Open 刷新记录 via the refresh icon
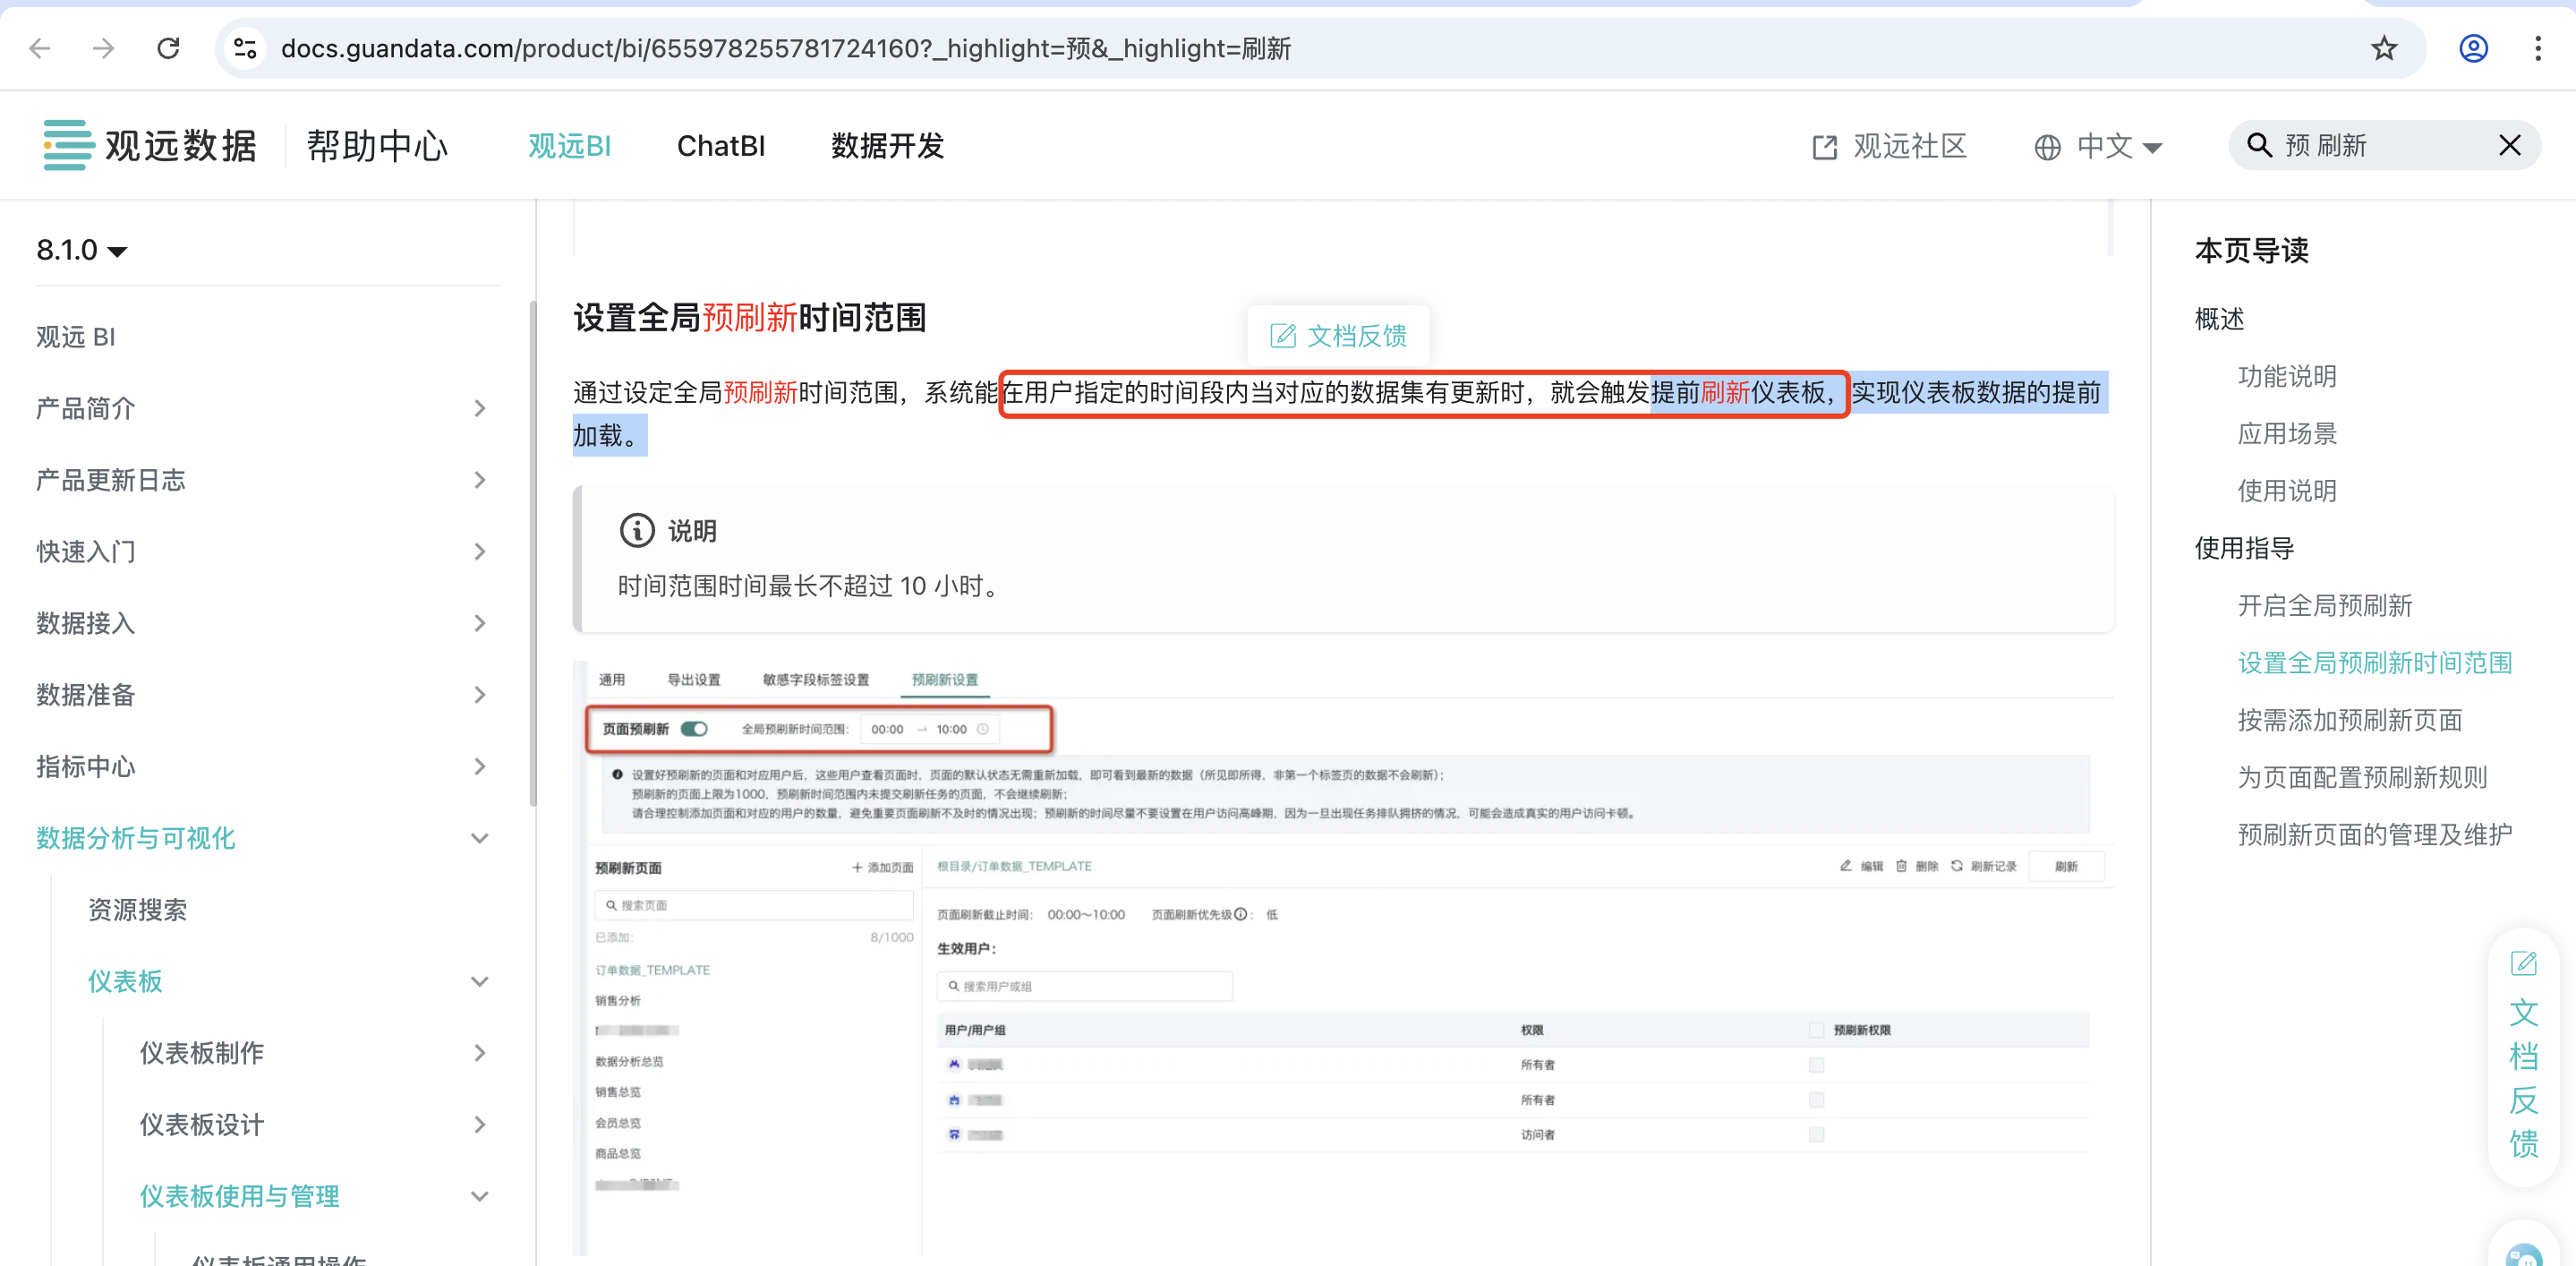Image resolution: width=2576 pixels, height=1266 pixels. 1958,866
